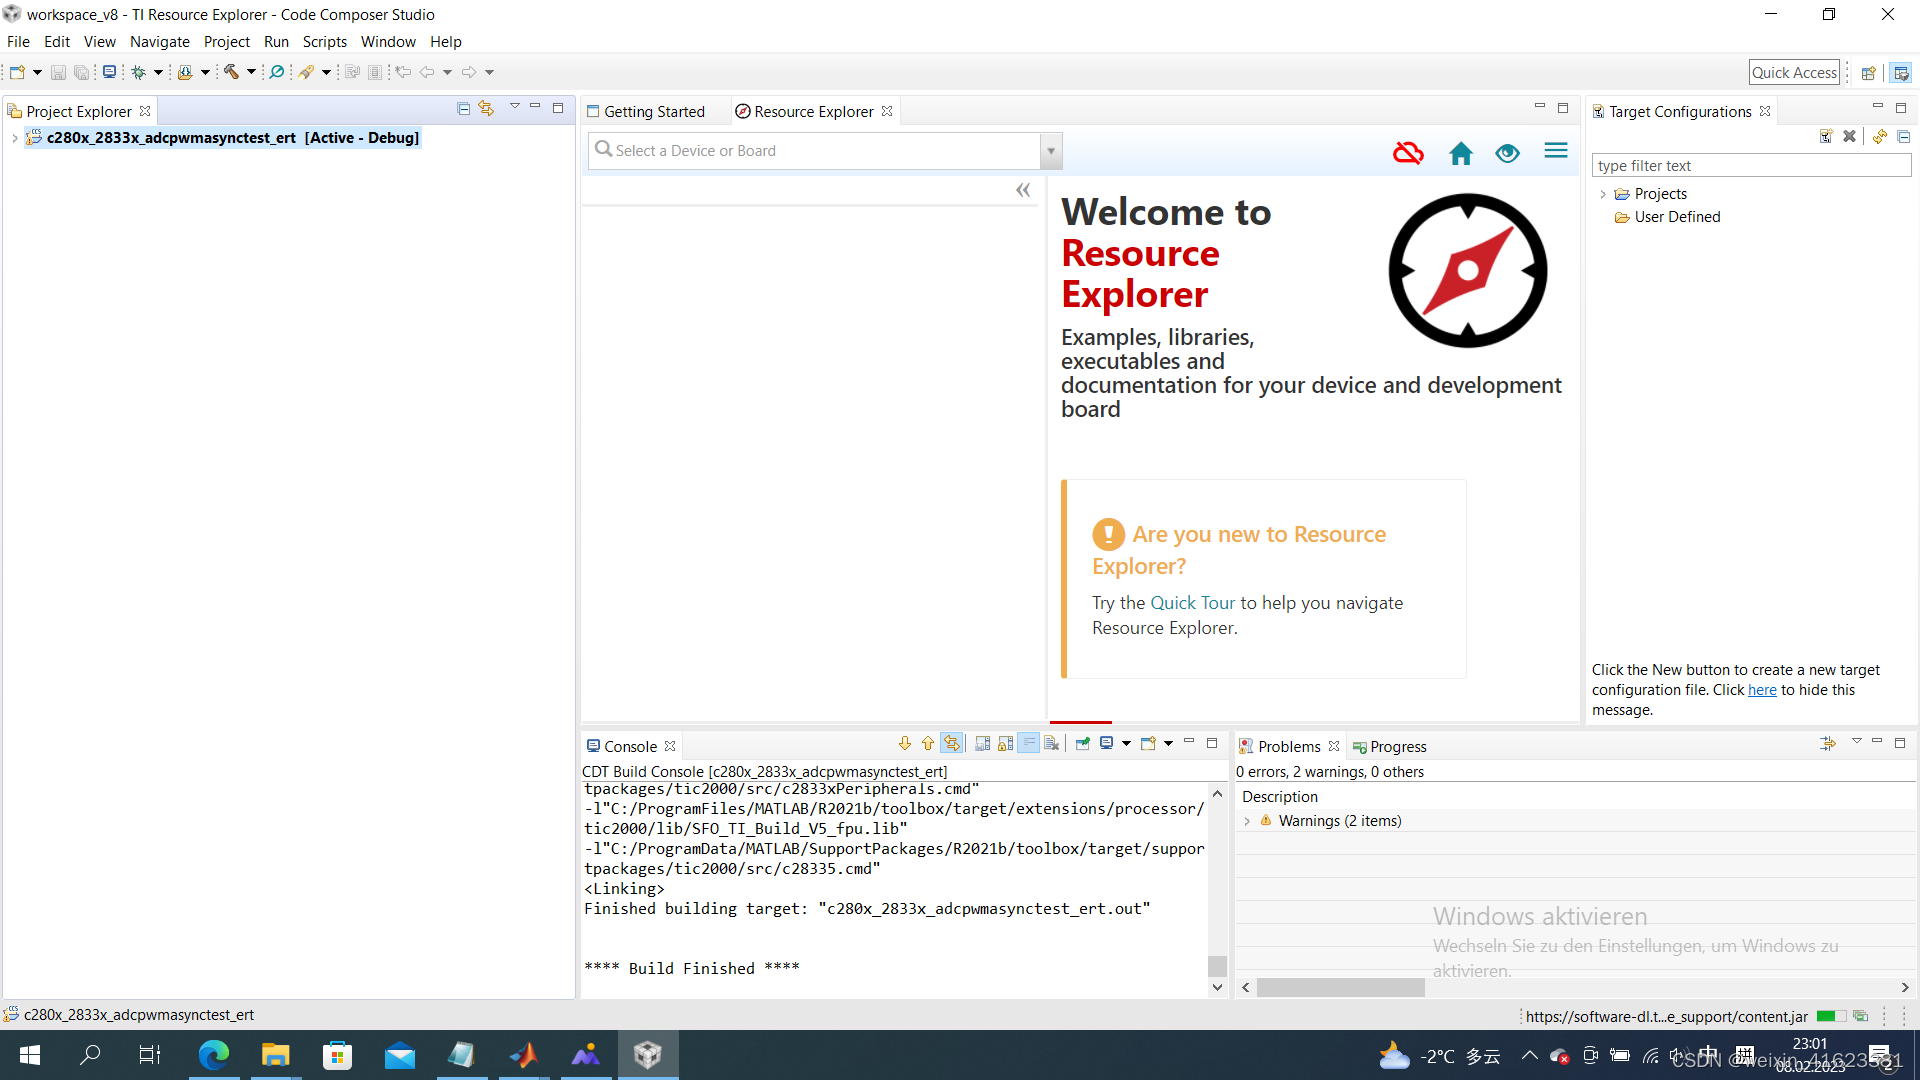Toggle Link with Editor in Project Explorer

tap(487, 109)
